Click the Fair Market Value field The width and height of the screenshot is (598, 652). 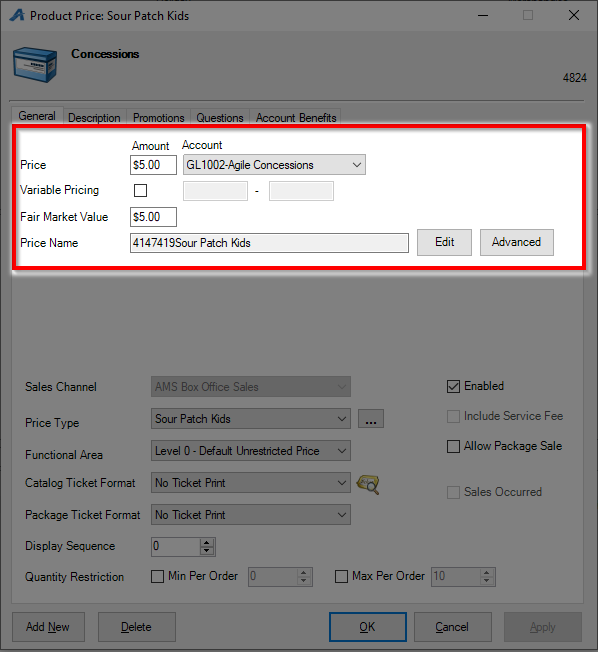click(x=153, y=217)
